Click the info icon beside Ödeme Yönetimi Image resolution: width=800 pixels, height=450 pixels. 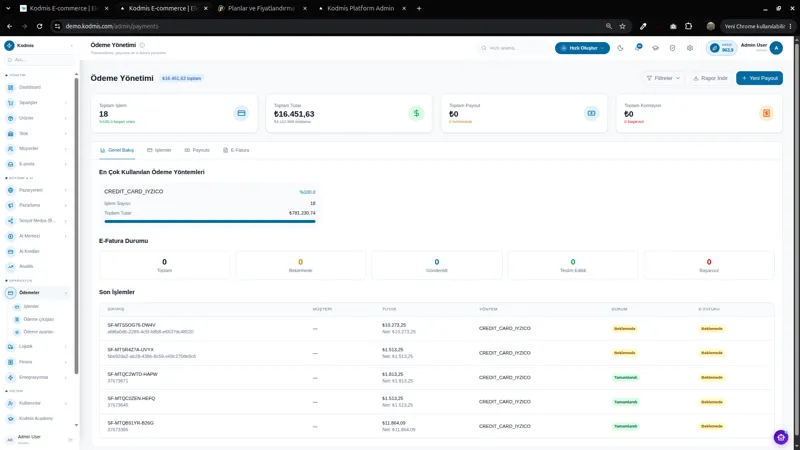[x=142, y=45]
